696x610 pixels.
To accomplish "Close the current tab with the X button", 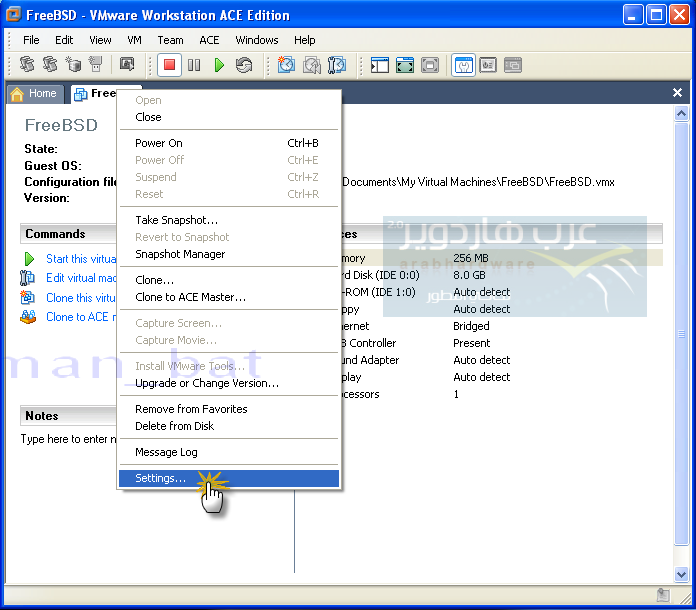I will tap(677, 93).
